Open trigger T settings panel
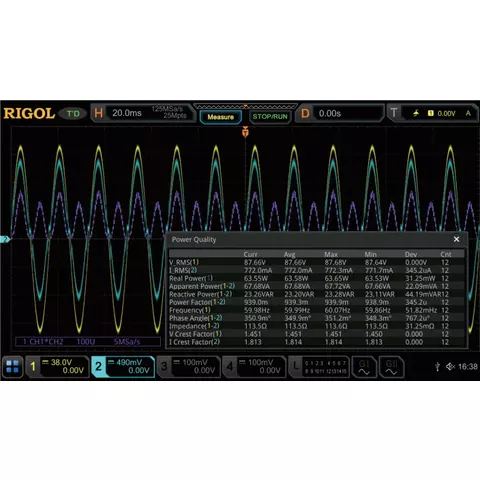The width and height of the screenshot is (480, 480). 433,113
